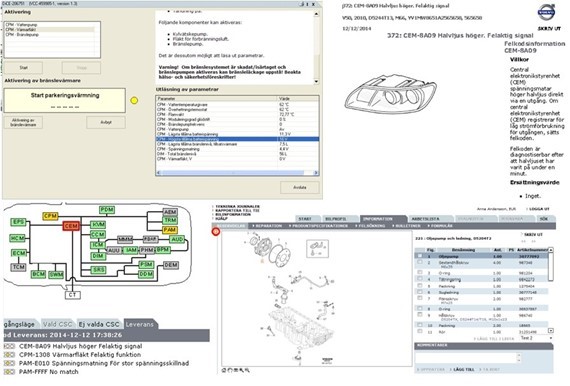This screenshot has height=386, width=570.
Task: Select the green SRS module box
Action: pos(98,270)
